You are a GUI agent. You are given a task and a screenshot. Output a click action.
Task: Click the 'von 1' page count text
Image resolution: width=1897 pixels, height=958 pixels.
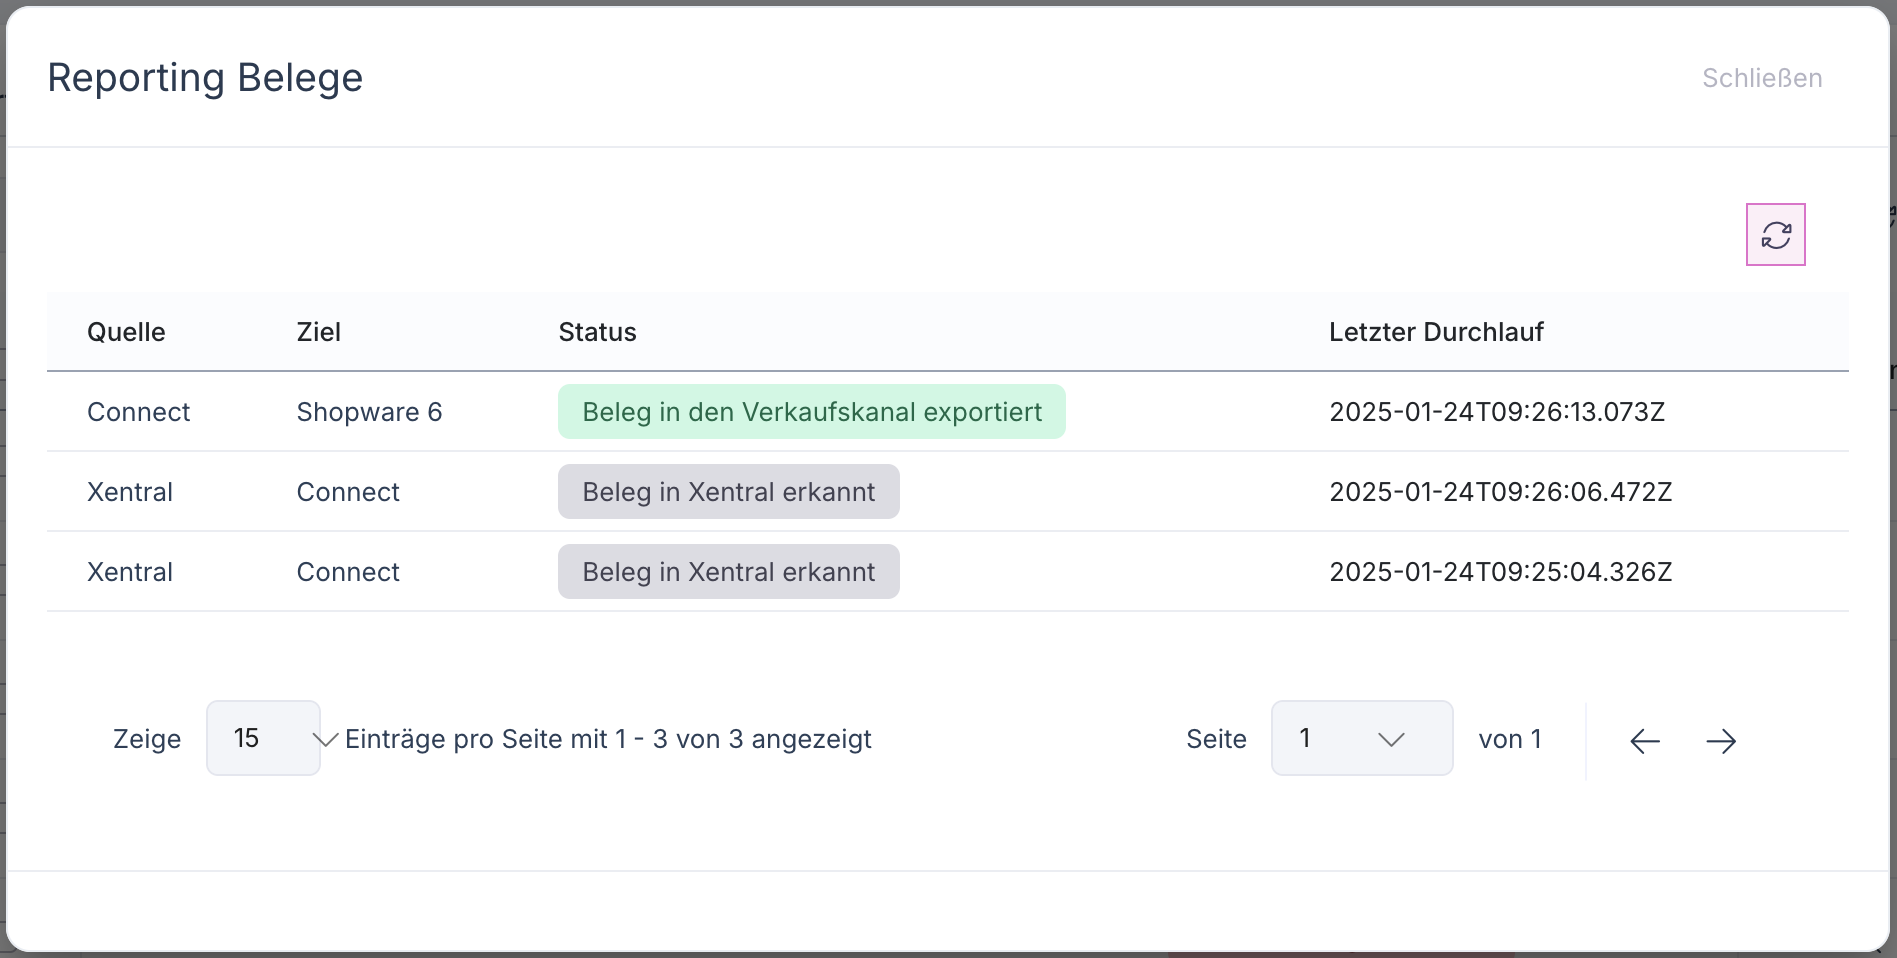pyautogui.click(x=1509, y=739)
